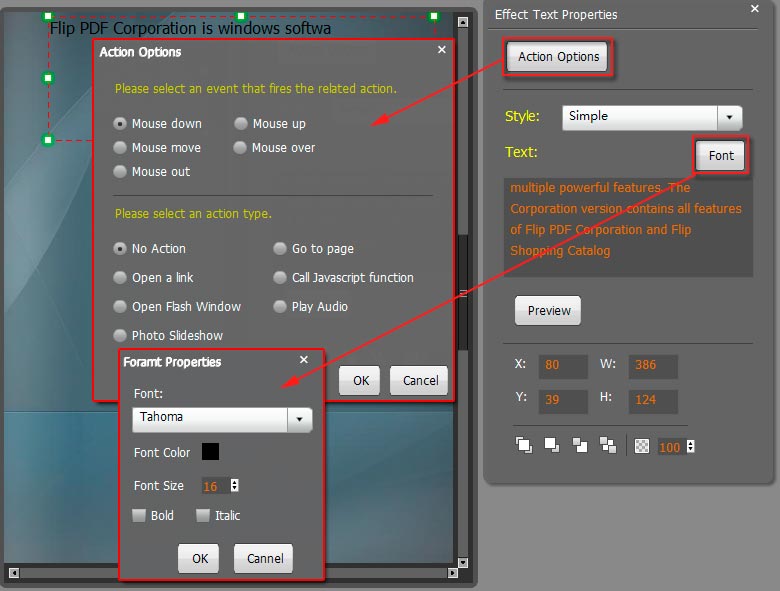
Task: Click the bring to front layer icon
Action: [524, 446]
